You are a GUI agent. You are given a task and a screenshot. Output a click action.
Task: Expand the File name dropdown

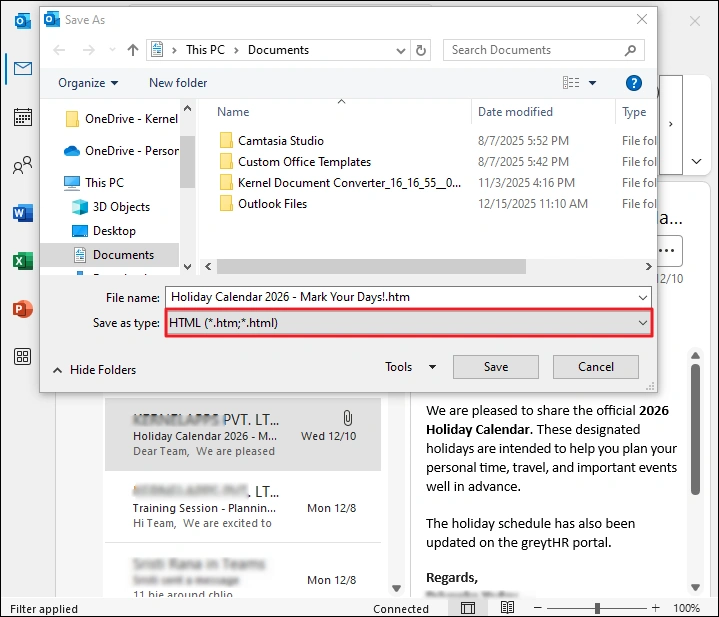[643, 297]
